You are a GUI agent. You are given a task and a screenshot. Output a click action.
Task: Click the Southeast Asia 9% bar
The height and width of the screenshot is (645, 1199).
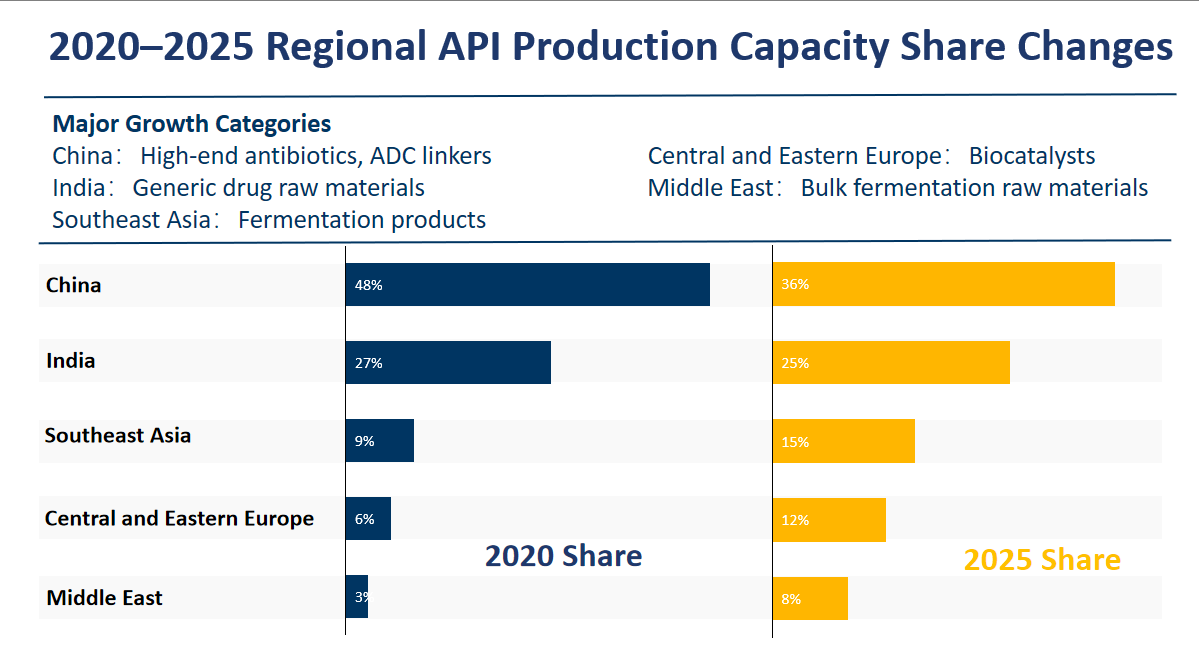tap(378, 440)
